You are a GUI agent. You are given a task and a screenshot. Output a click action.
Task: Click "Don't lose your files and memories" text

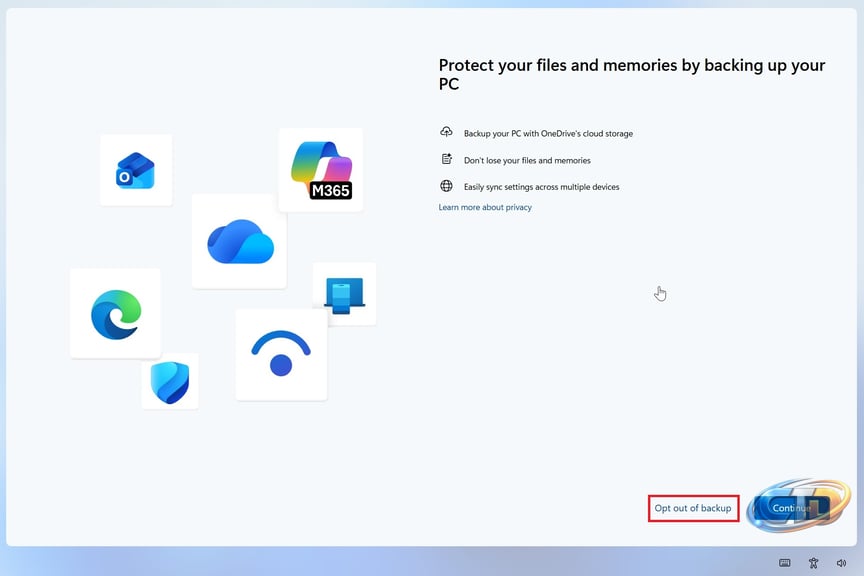[527, 160]
